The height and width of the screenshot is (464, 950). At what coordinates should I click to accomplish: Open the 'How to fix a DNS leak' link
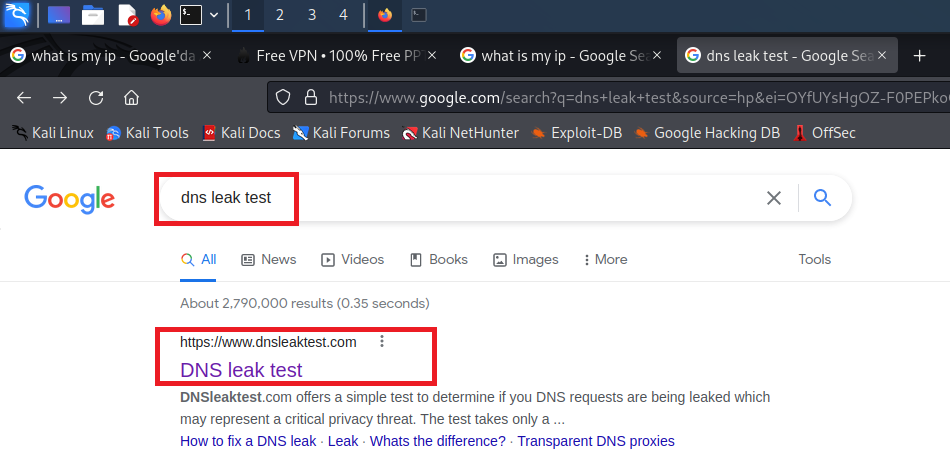pos(248,441)
